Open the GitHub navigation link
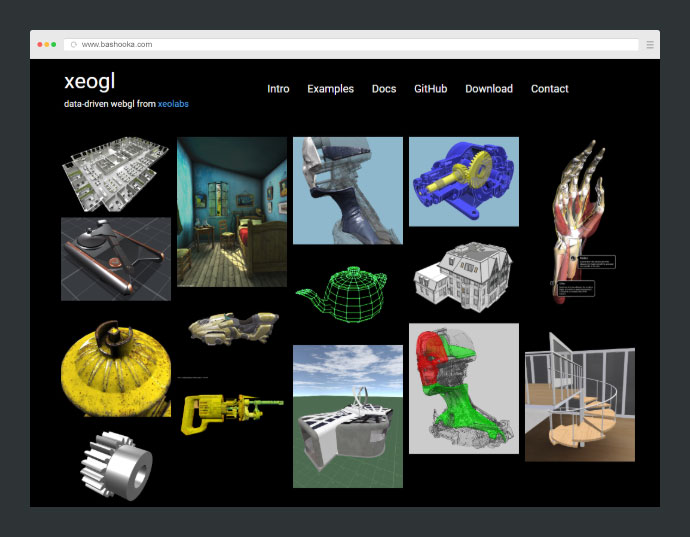690x537 pixels. pos(430,89)
